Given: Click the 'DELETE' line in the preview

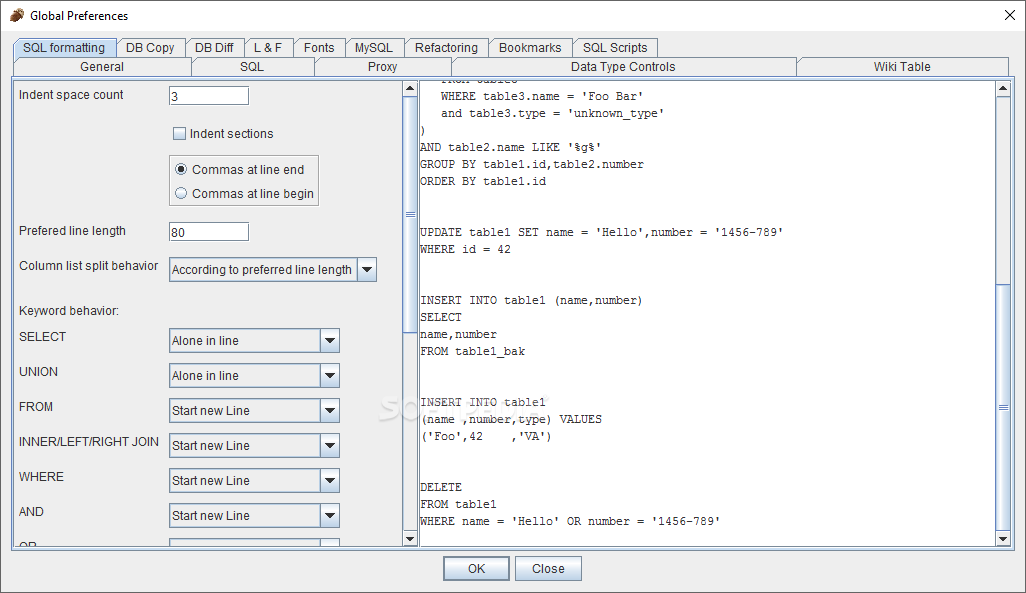Looking at the screenshot, I should (x=441, y=488).
